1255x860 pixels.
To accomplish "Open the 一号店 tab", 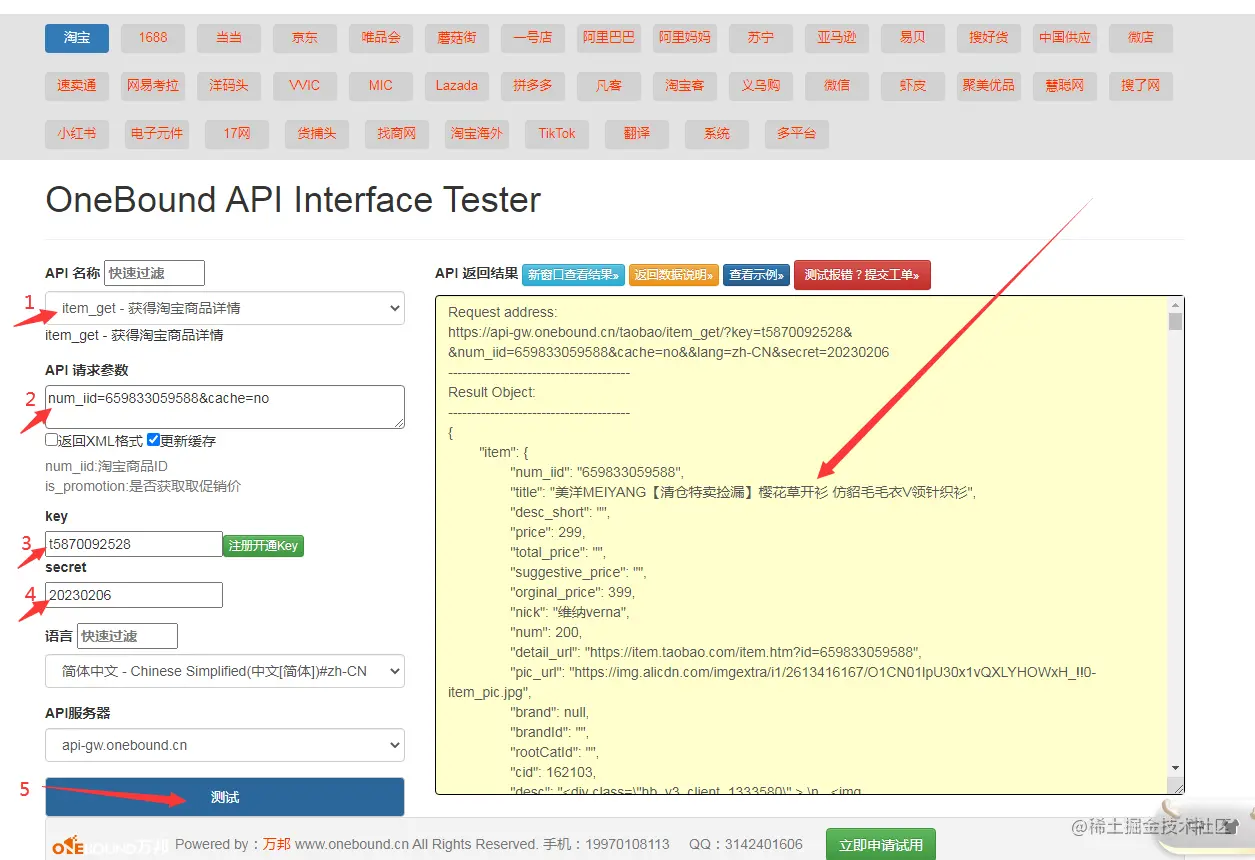I will 533,38.
